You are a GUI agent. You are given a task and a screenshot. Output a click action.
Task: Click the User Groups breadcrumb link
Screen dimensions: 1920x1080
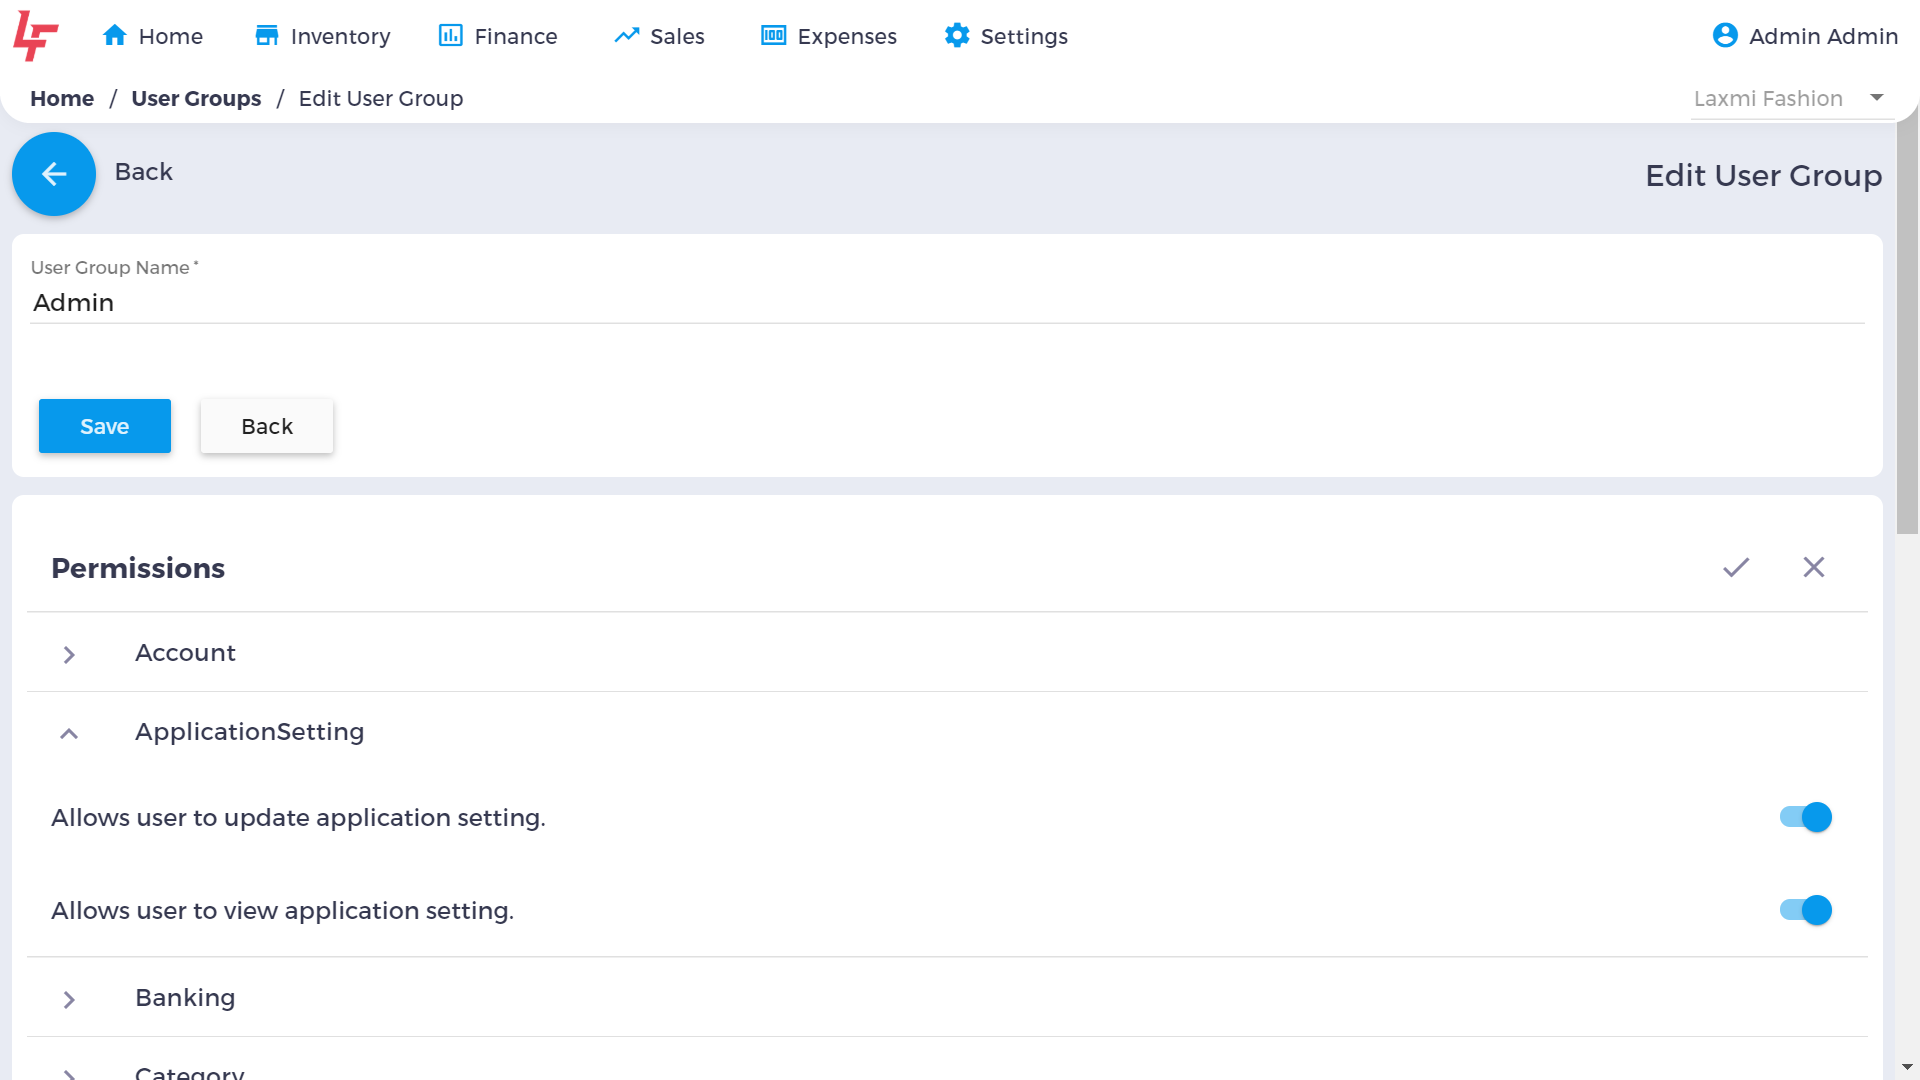tap(195, 98)
